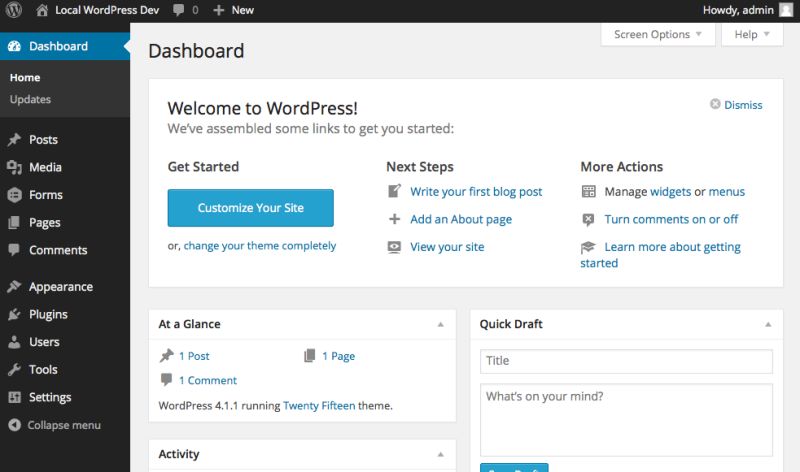Image resolution: width=800 pixels, height=472 pixels.
Task: Follow change your theme completely link
Action: [x=260, y=245]
